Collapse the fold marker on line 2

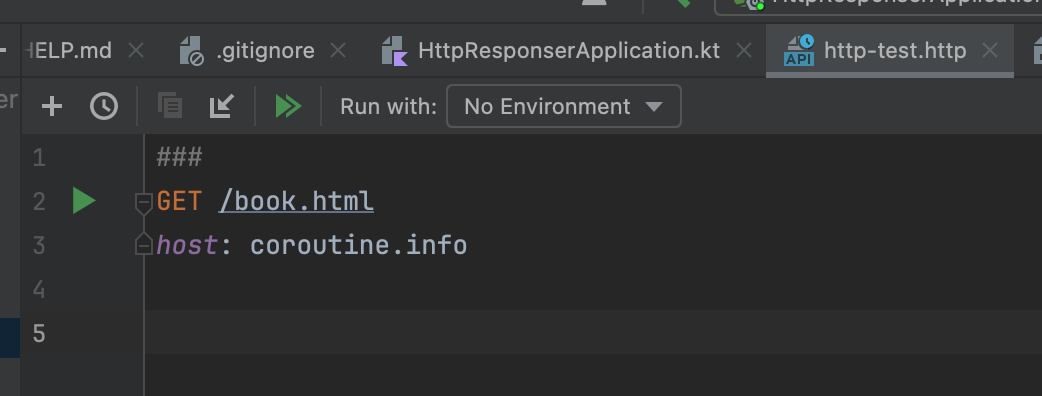(144, 202)
